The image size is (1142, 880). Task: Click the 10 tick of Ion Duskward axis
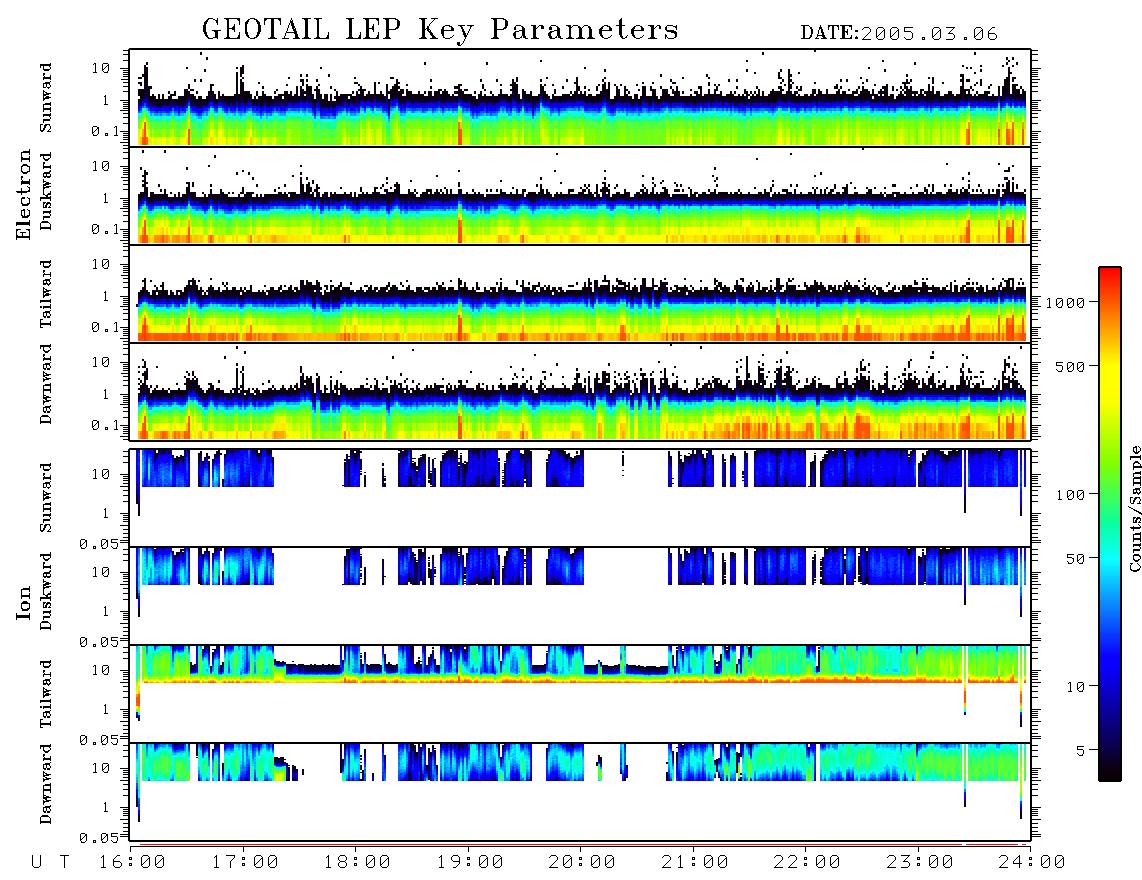point(101,573)
